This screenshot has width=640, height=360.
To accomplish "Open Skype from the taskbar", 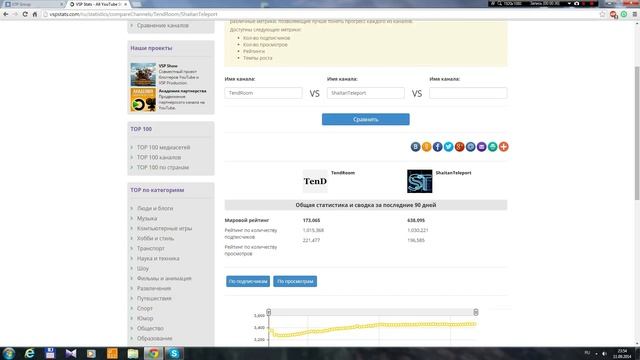I will (174, 353).
